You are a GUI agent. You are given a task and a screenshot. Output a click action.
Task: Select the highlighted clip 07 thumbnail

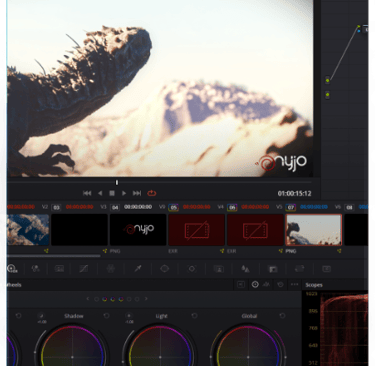pos(314,230)
